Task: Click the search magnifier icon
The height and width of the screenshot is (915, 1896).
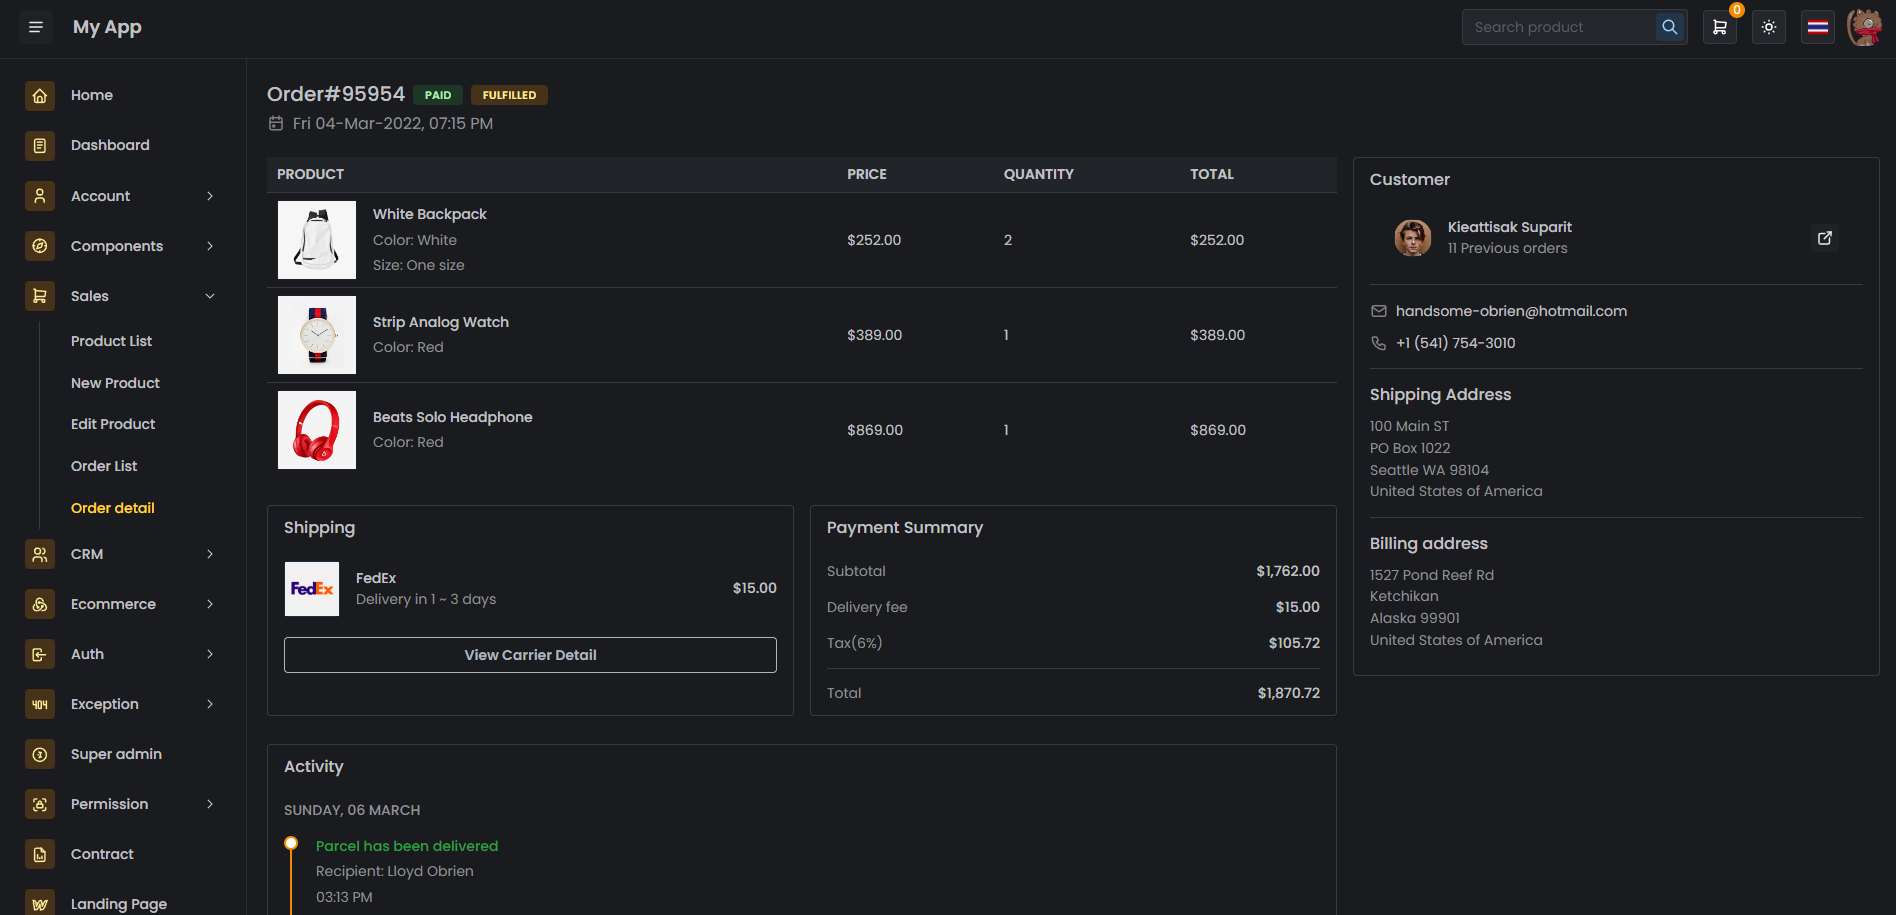Action: tap(1670, 27)
